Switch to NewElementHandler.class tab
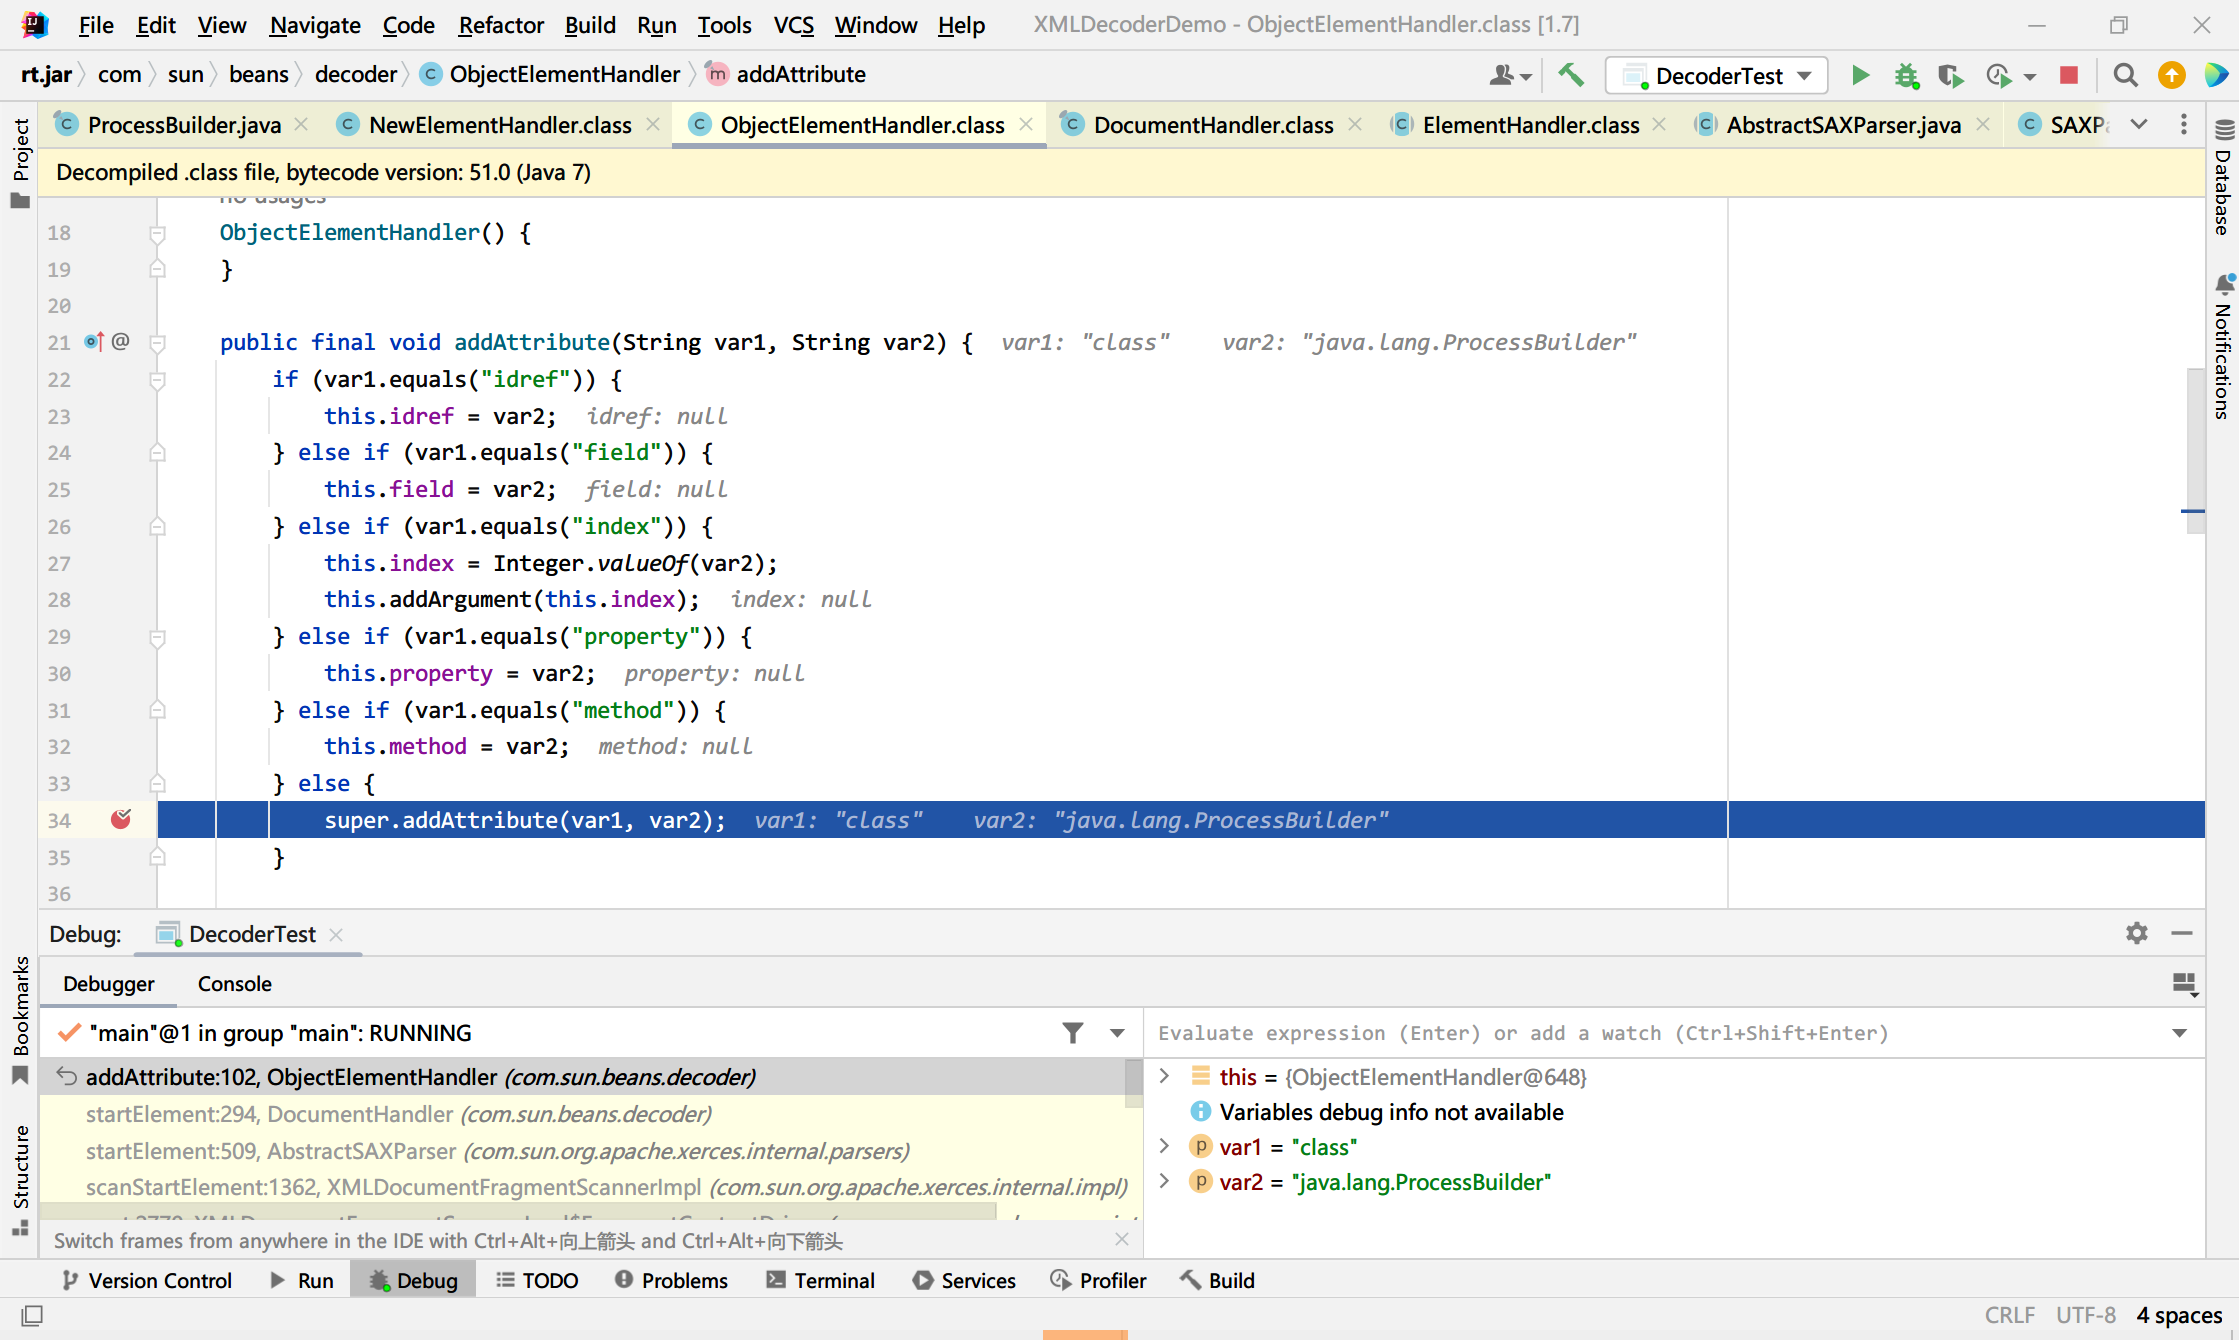The height and width of the screenshot is (1340, 2239). click(499, 125)
